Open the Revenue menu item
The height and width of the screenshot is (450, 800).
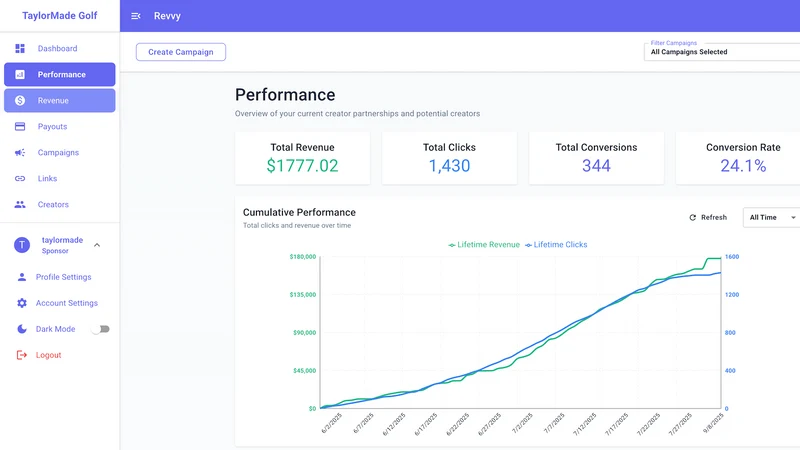click(60, 101)
